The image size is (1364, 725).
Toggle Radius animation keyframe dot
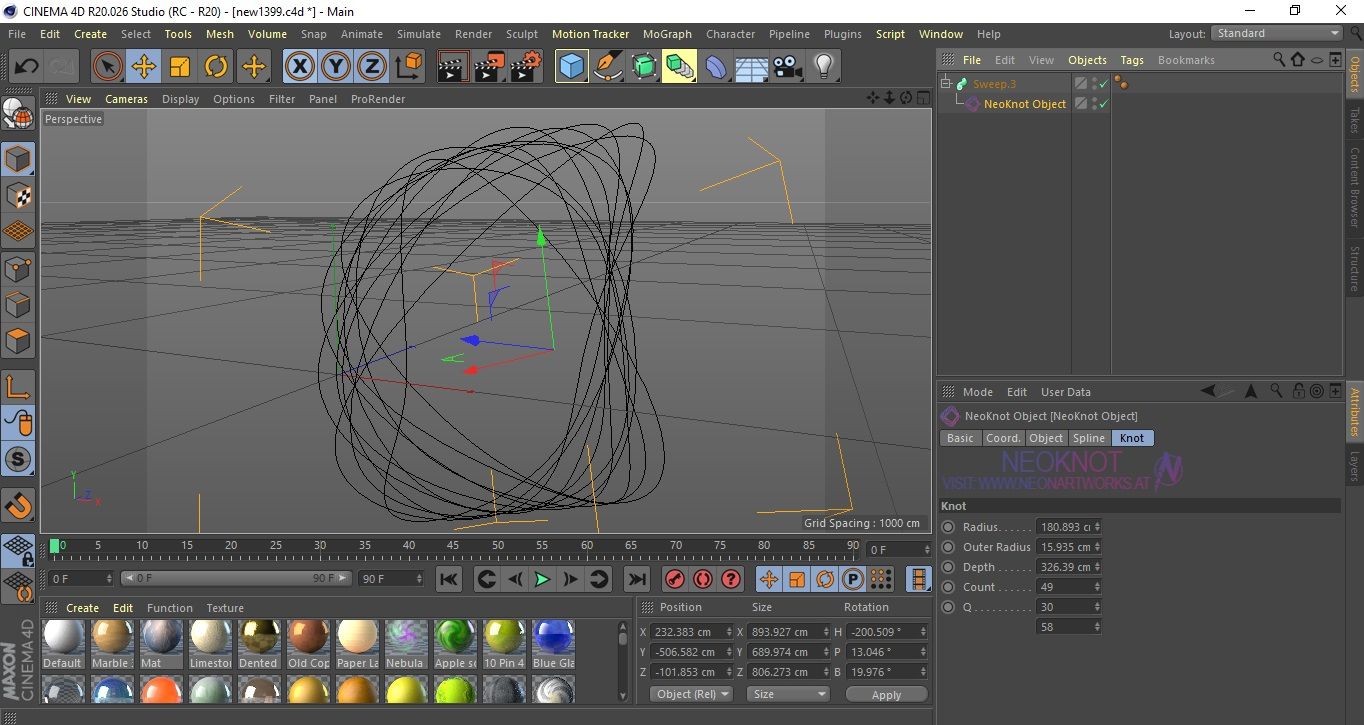948,527
